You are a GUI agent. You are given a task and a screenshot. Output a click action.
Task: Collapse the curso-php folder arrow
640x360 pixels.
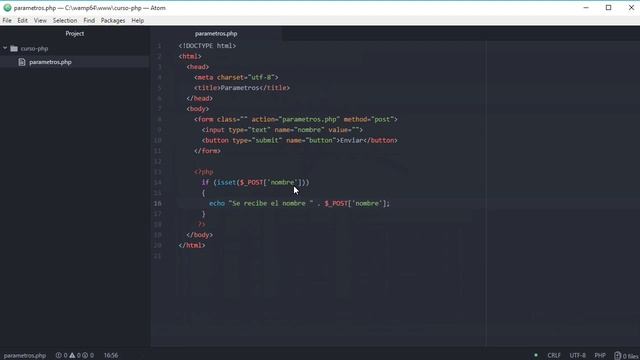point(5,48)
